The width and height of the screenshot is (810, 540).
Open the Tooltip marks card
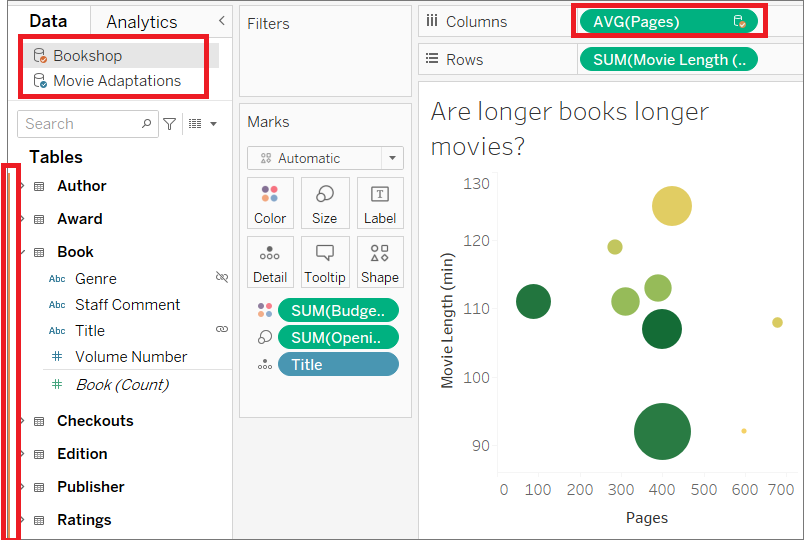point(325,262)
